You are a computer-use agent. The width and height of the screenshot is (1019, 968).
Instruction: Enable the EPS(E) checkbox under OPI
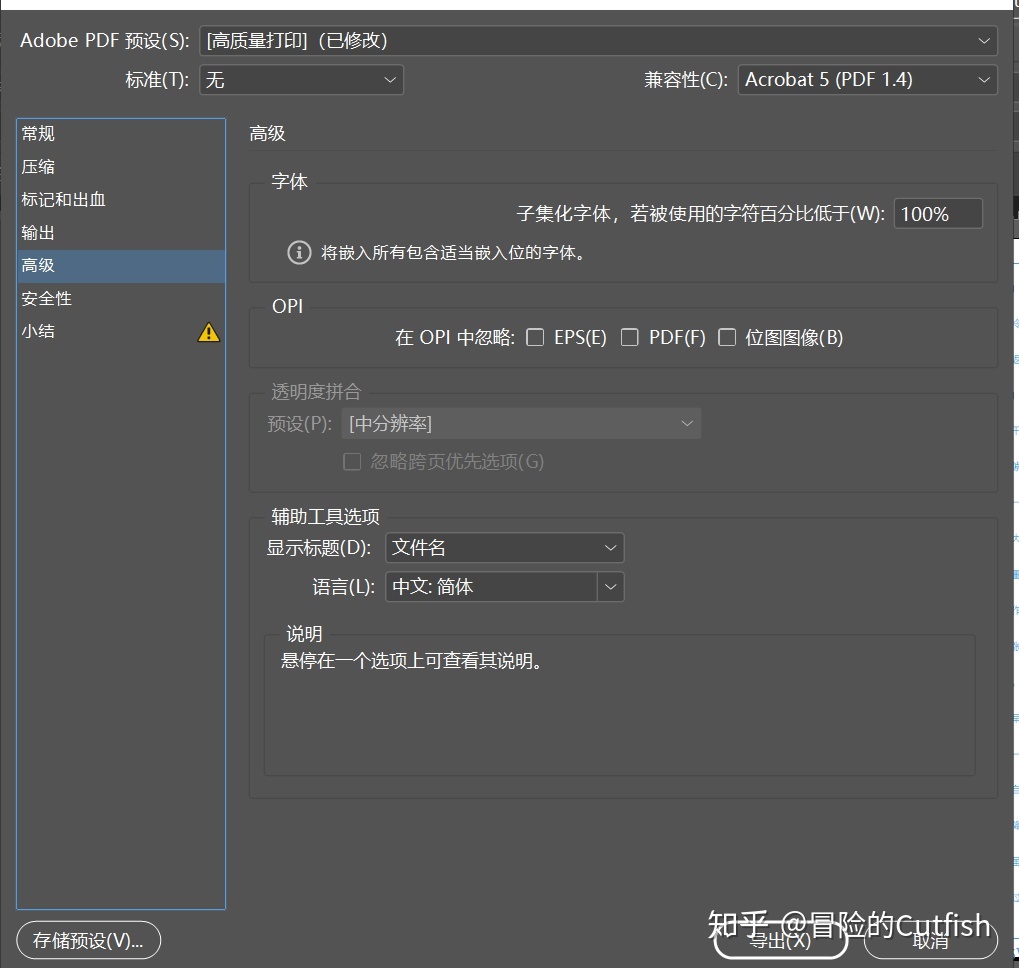535,337
